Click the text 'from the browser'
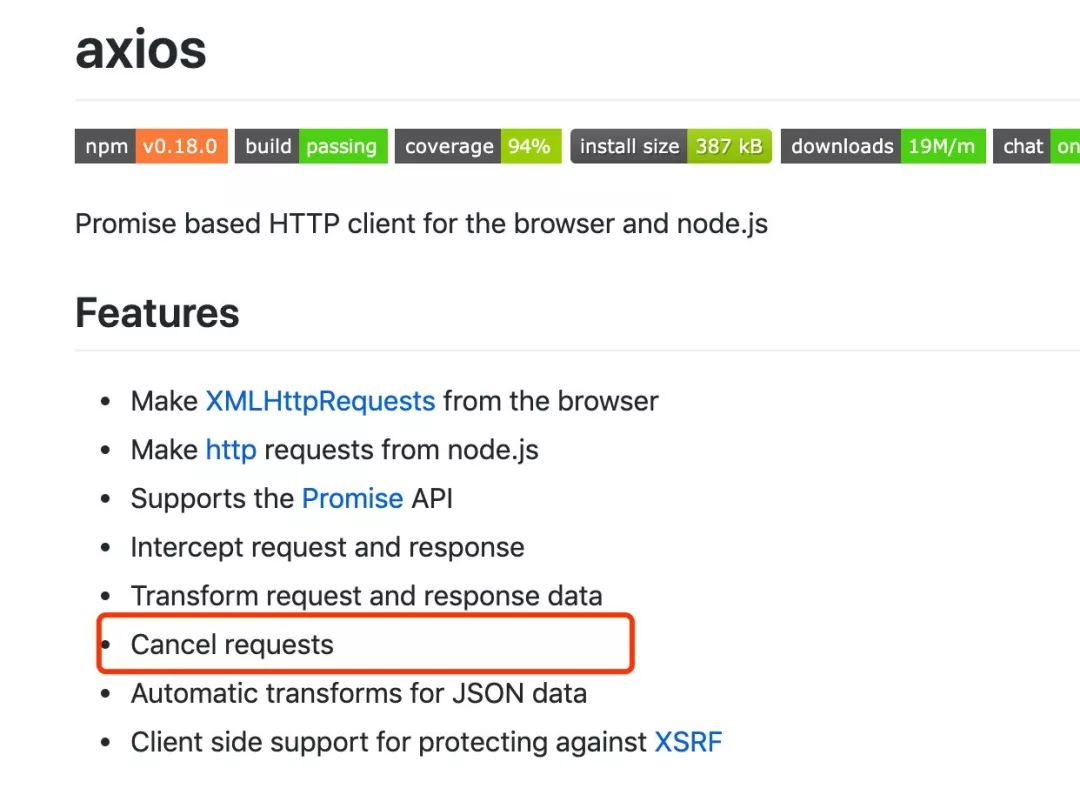The image size is (1080, 795). pos(551,401)
